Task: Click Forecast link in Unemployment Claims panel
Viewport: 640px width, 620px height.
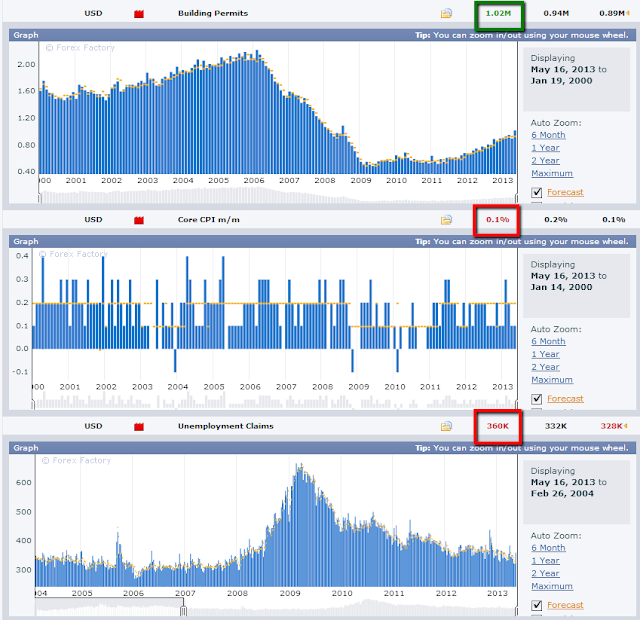Action: pos(565,605)
